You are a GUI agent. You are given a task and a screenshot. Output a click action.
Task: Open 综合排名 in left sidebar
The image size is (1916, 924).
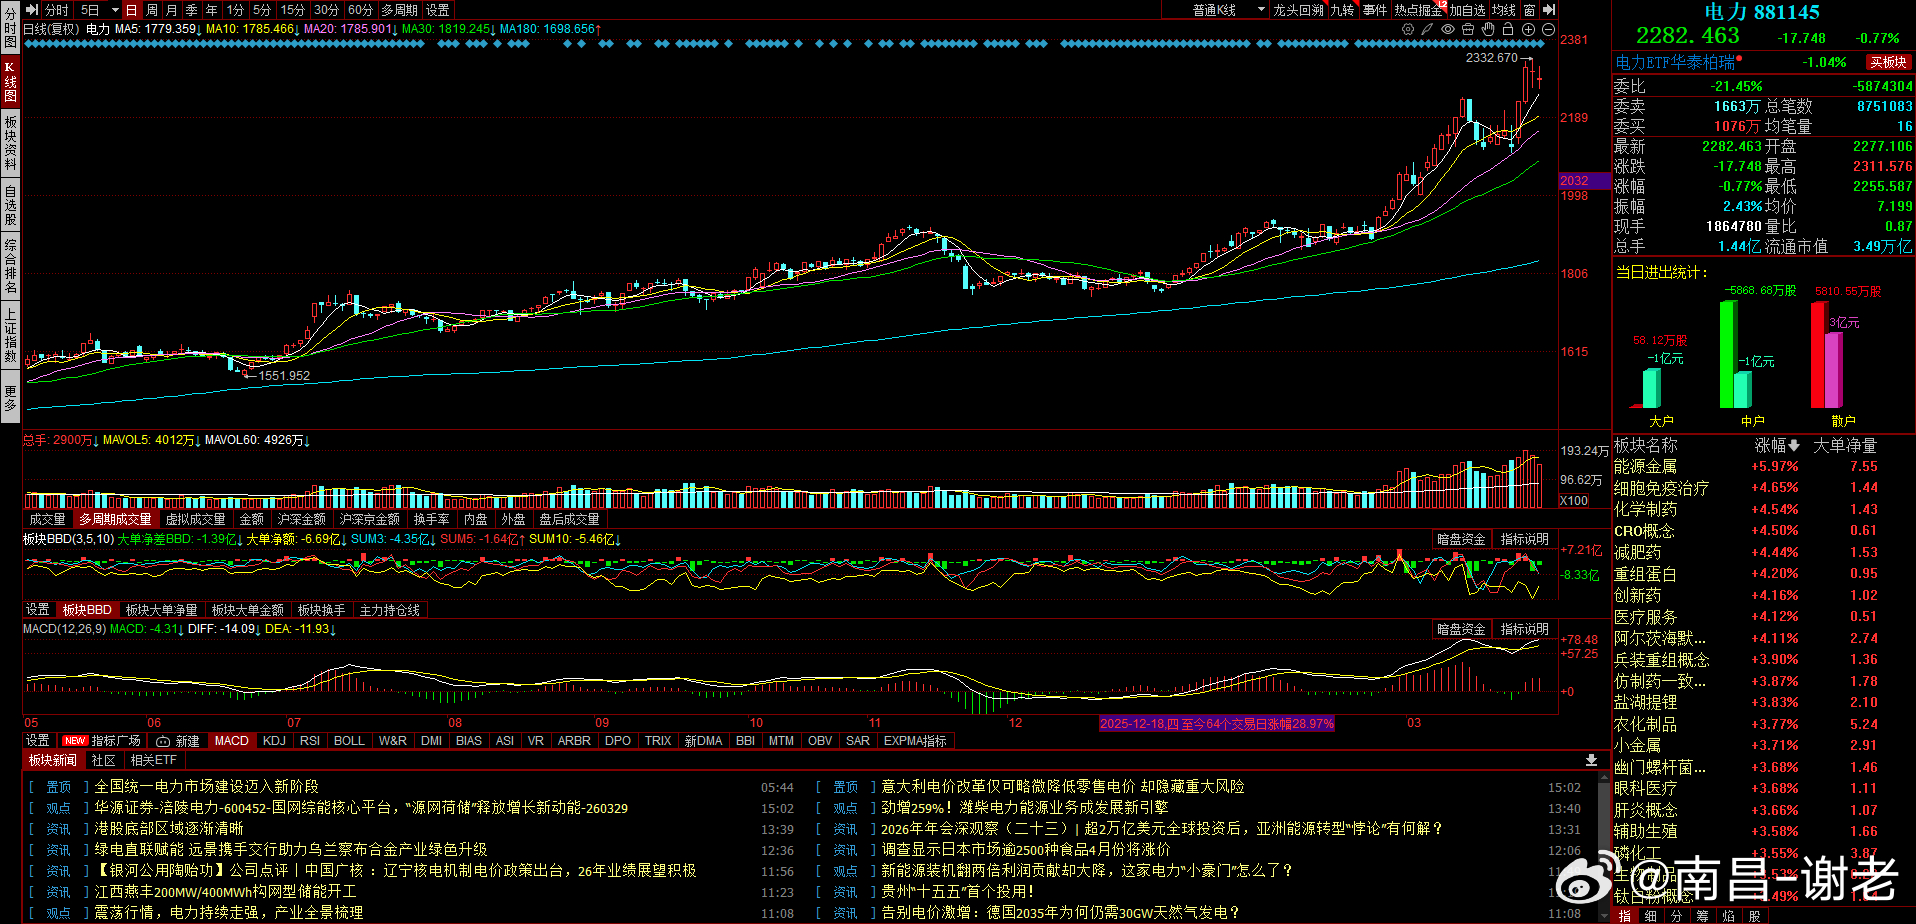pos(10,266)
